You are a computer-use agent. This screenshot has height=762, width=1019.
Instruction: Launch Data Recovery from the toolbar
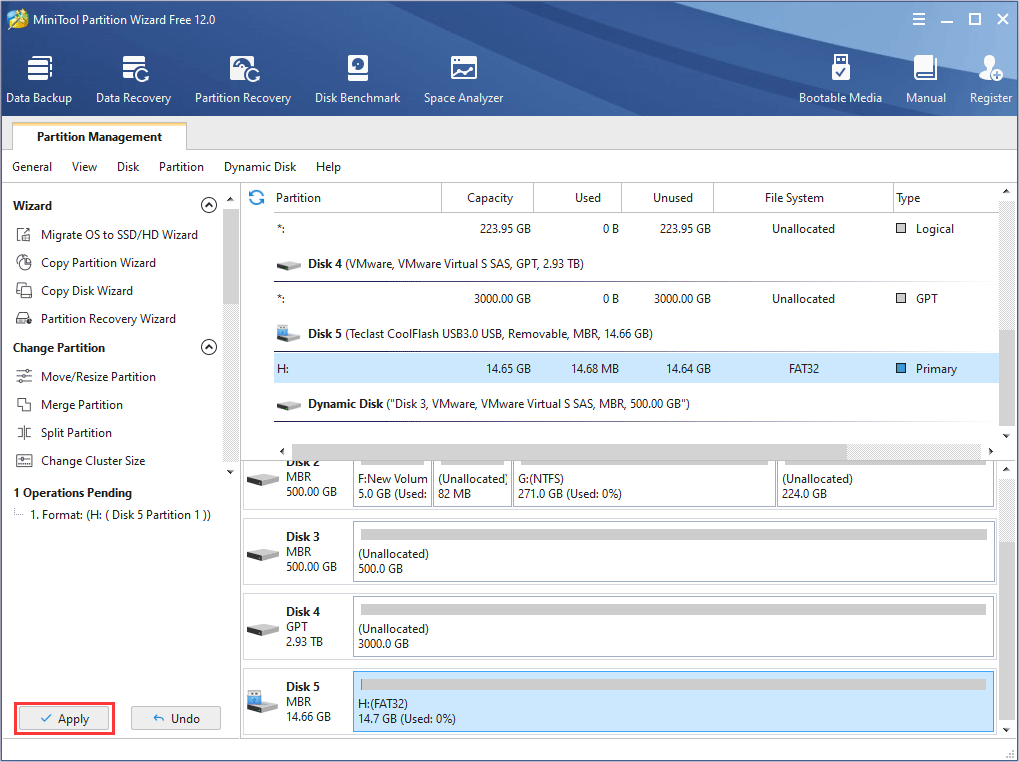click(x=133, y=79)
